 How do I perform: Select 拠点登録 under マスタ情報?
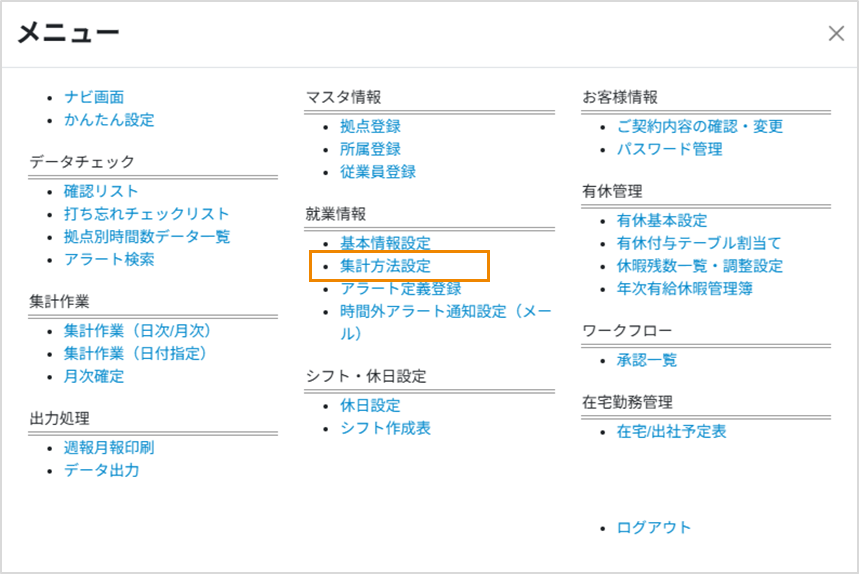click(x=370, y=126)
